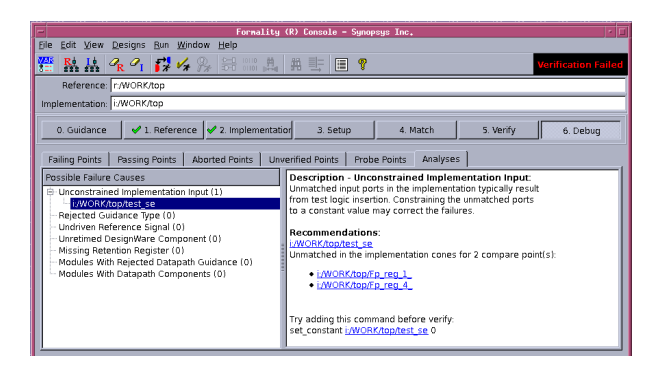Click the report list toolbar icon
This screenshot has width=666, height=379.
(x=341, y=65)
